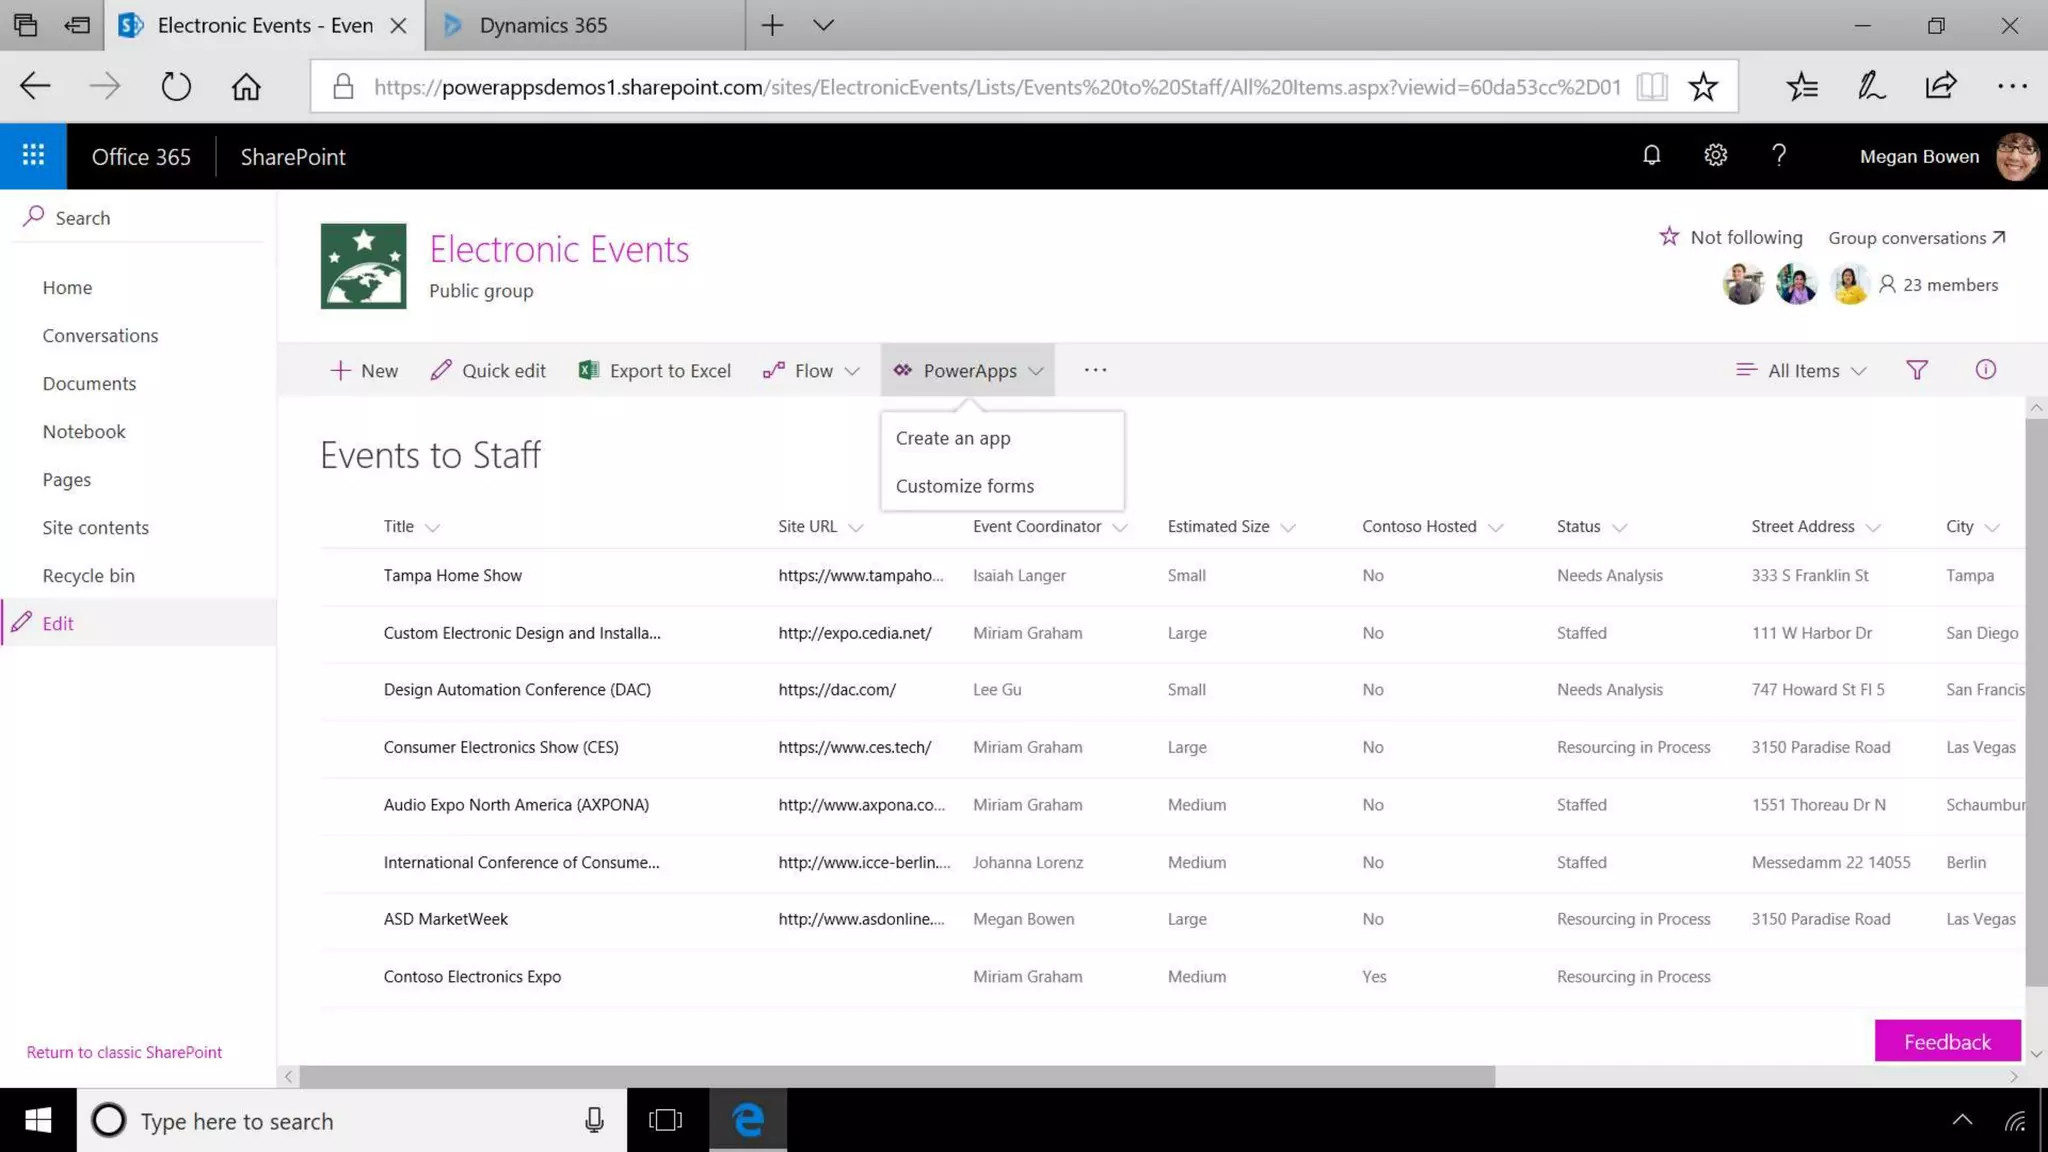This screenshot has width=2048, height=1152.
Task: Add page to favorites star icon
Action: pyautogui.click(x=1702, y=87)
